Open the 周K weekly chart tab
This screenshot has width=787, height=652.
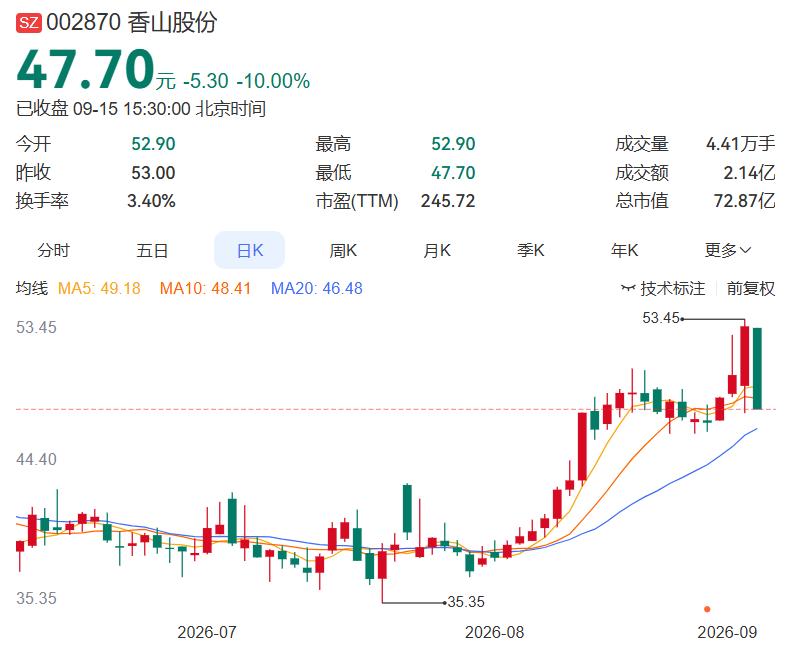tap(343, 250)
